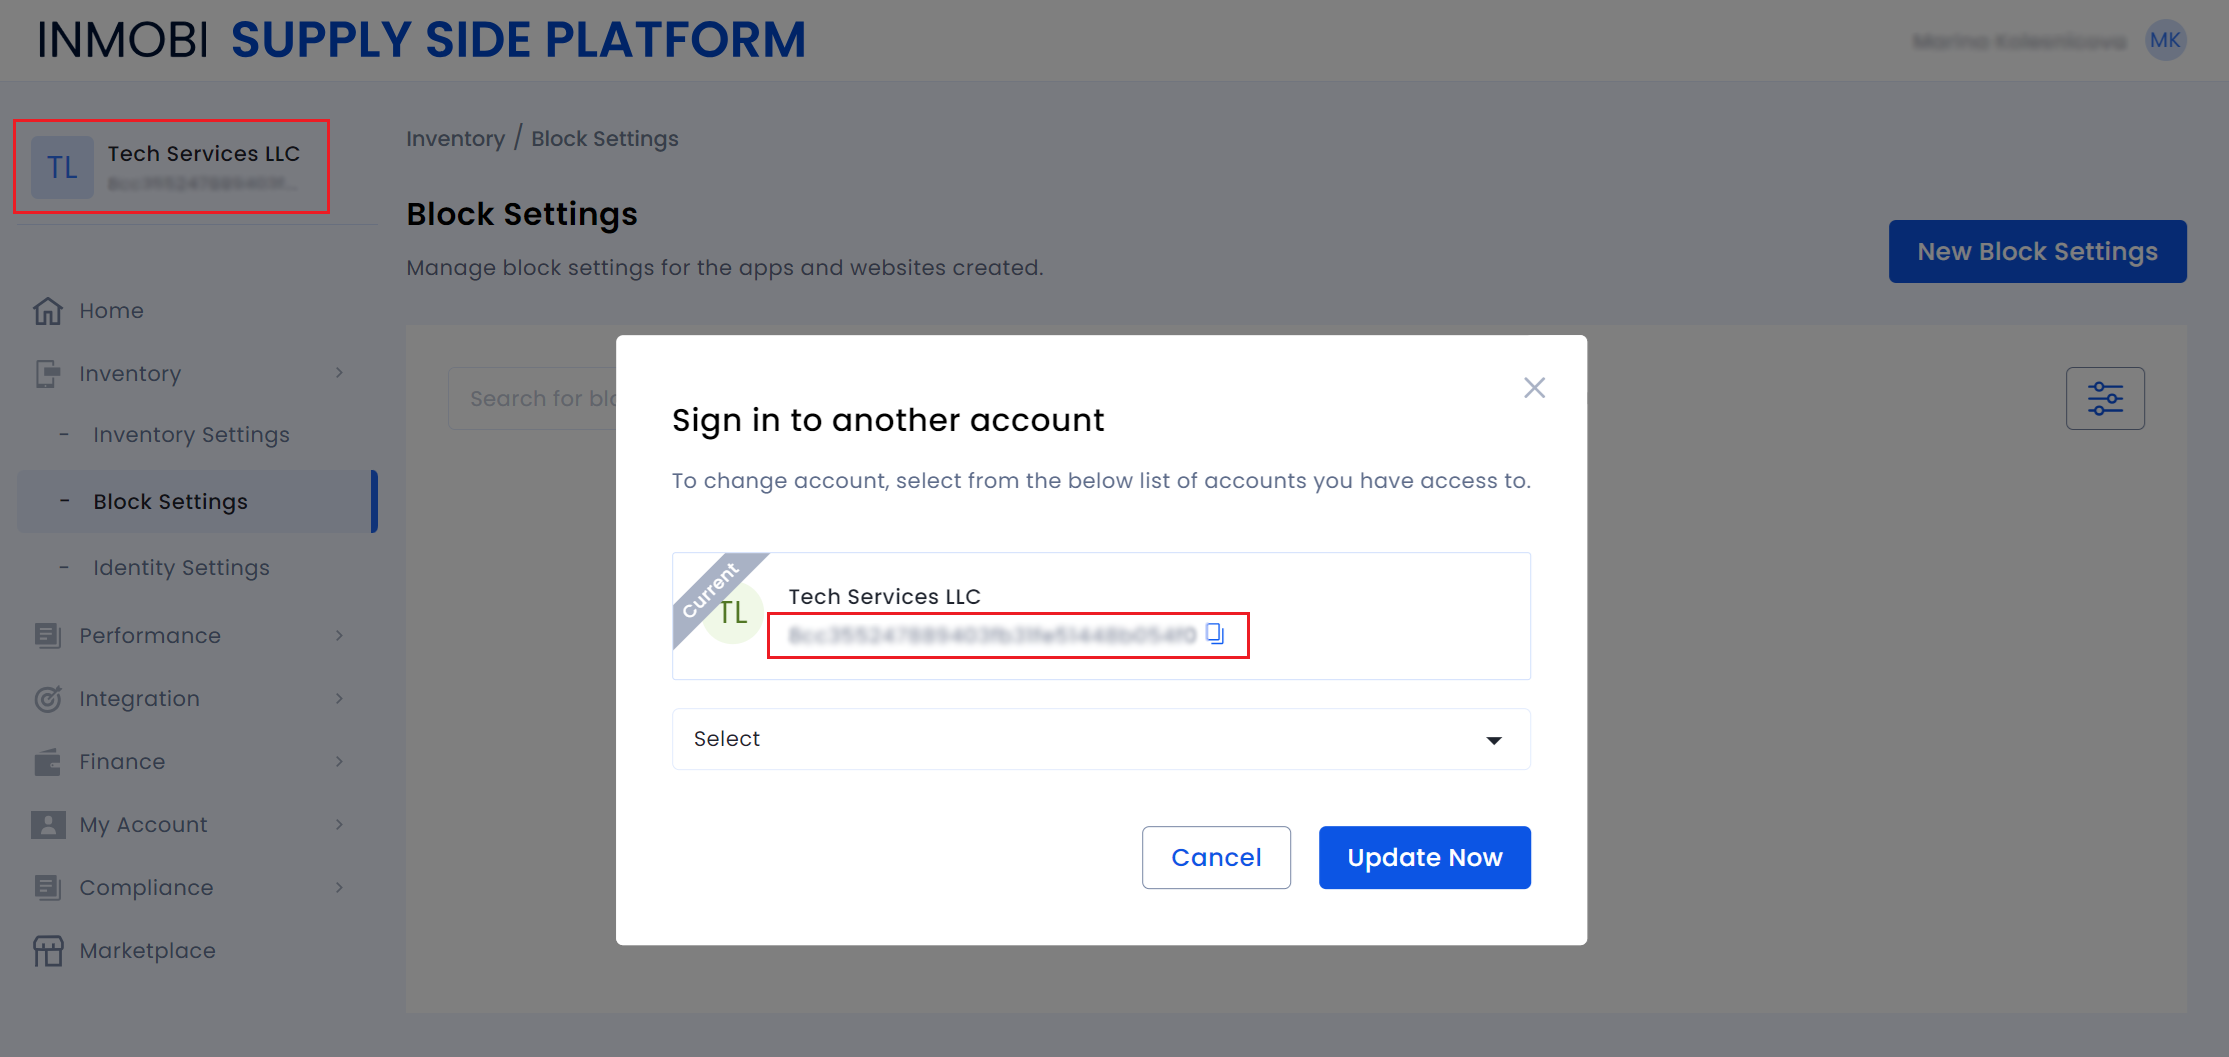Screen dimensions: 2229x1057
Task: Click the Home house icon
Action: 48,311
